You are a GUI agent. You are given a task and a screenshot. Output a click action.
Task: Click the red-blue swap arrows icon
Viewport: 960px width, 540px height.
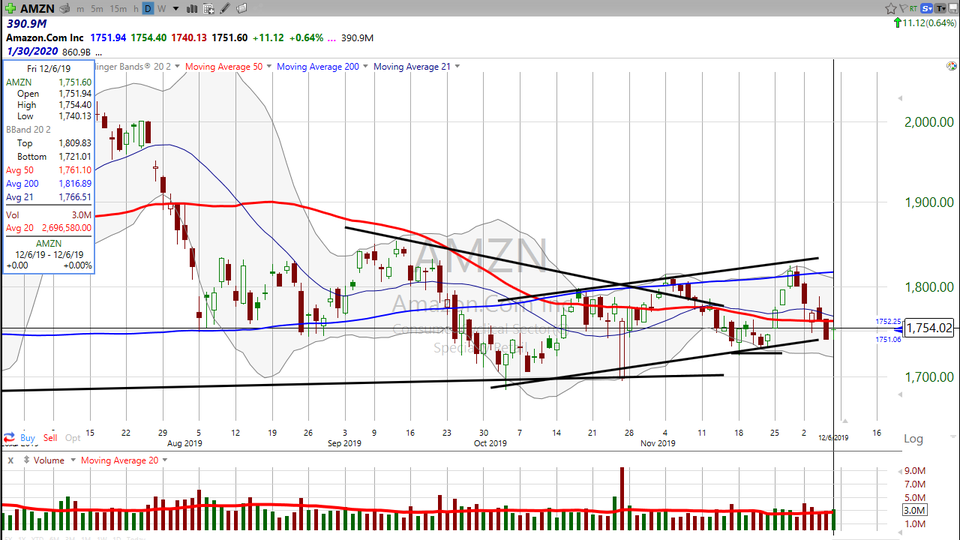(x=9, y=438)
